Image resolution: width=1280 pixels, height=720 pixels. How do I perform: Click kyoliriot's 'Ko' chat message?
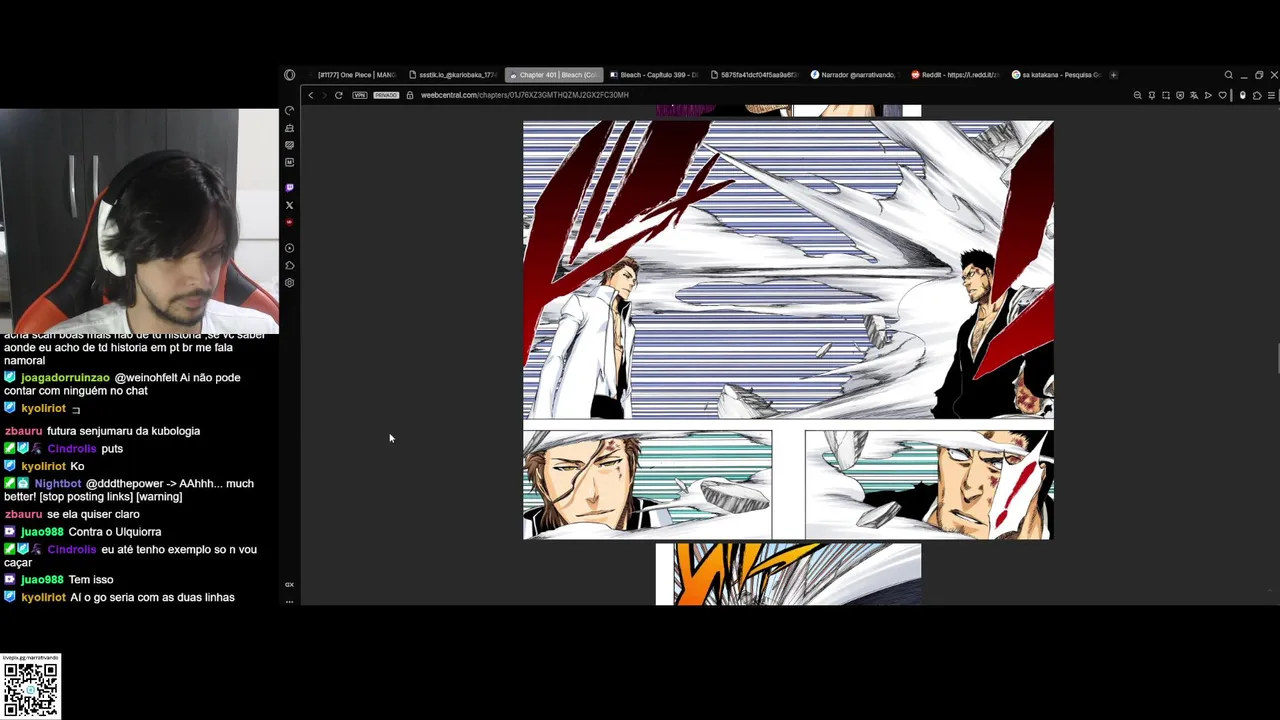(77, 466)
